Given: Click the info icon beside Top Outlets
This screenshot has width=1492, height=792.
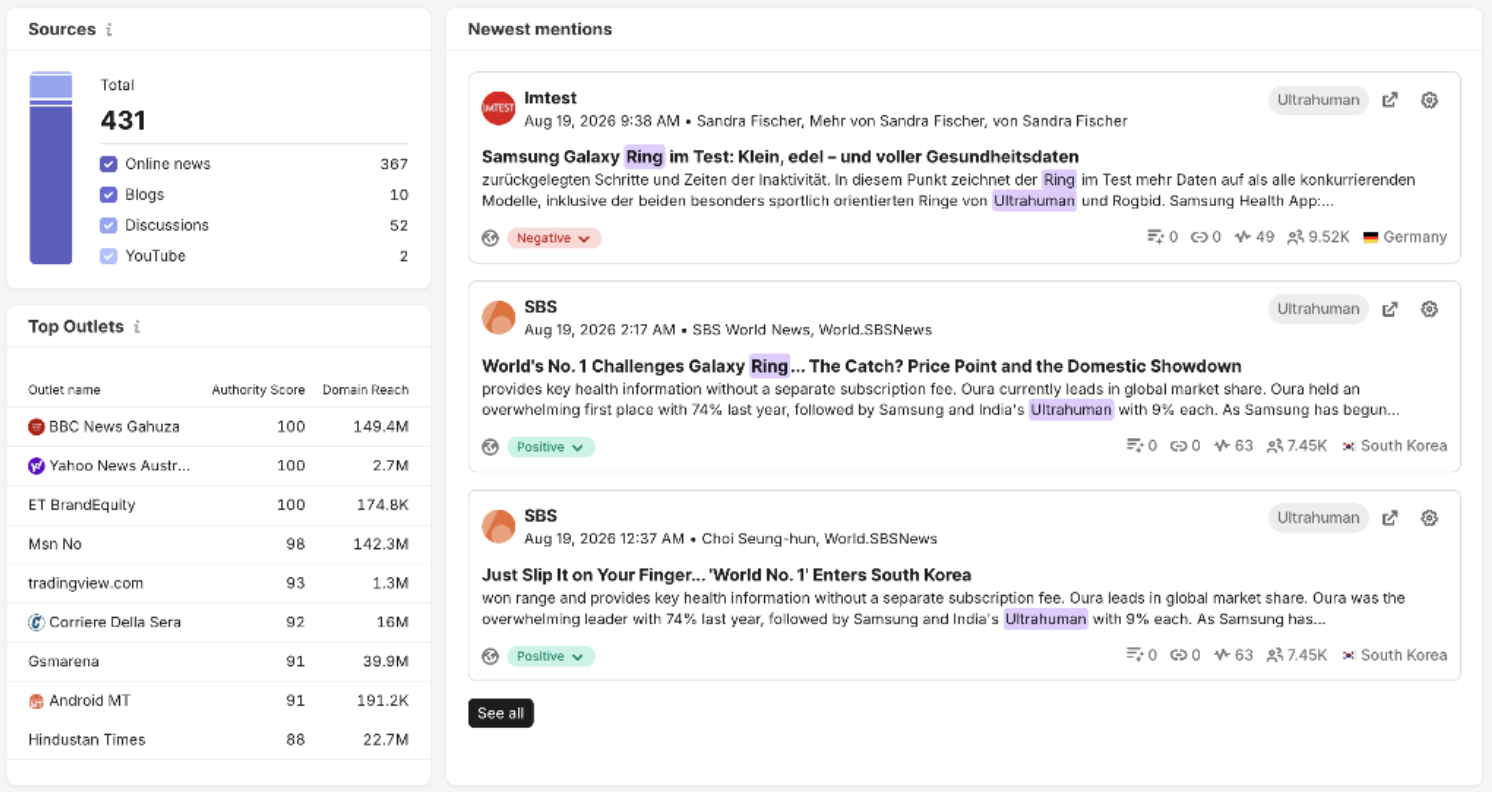Looking at the screenshot, I should 137,327.
